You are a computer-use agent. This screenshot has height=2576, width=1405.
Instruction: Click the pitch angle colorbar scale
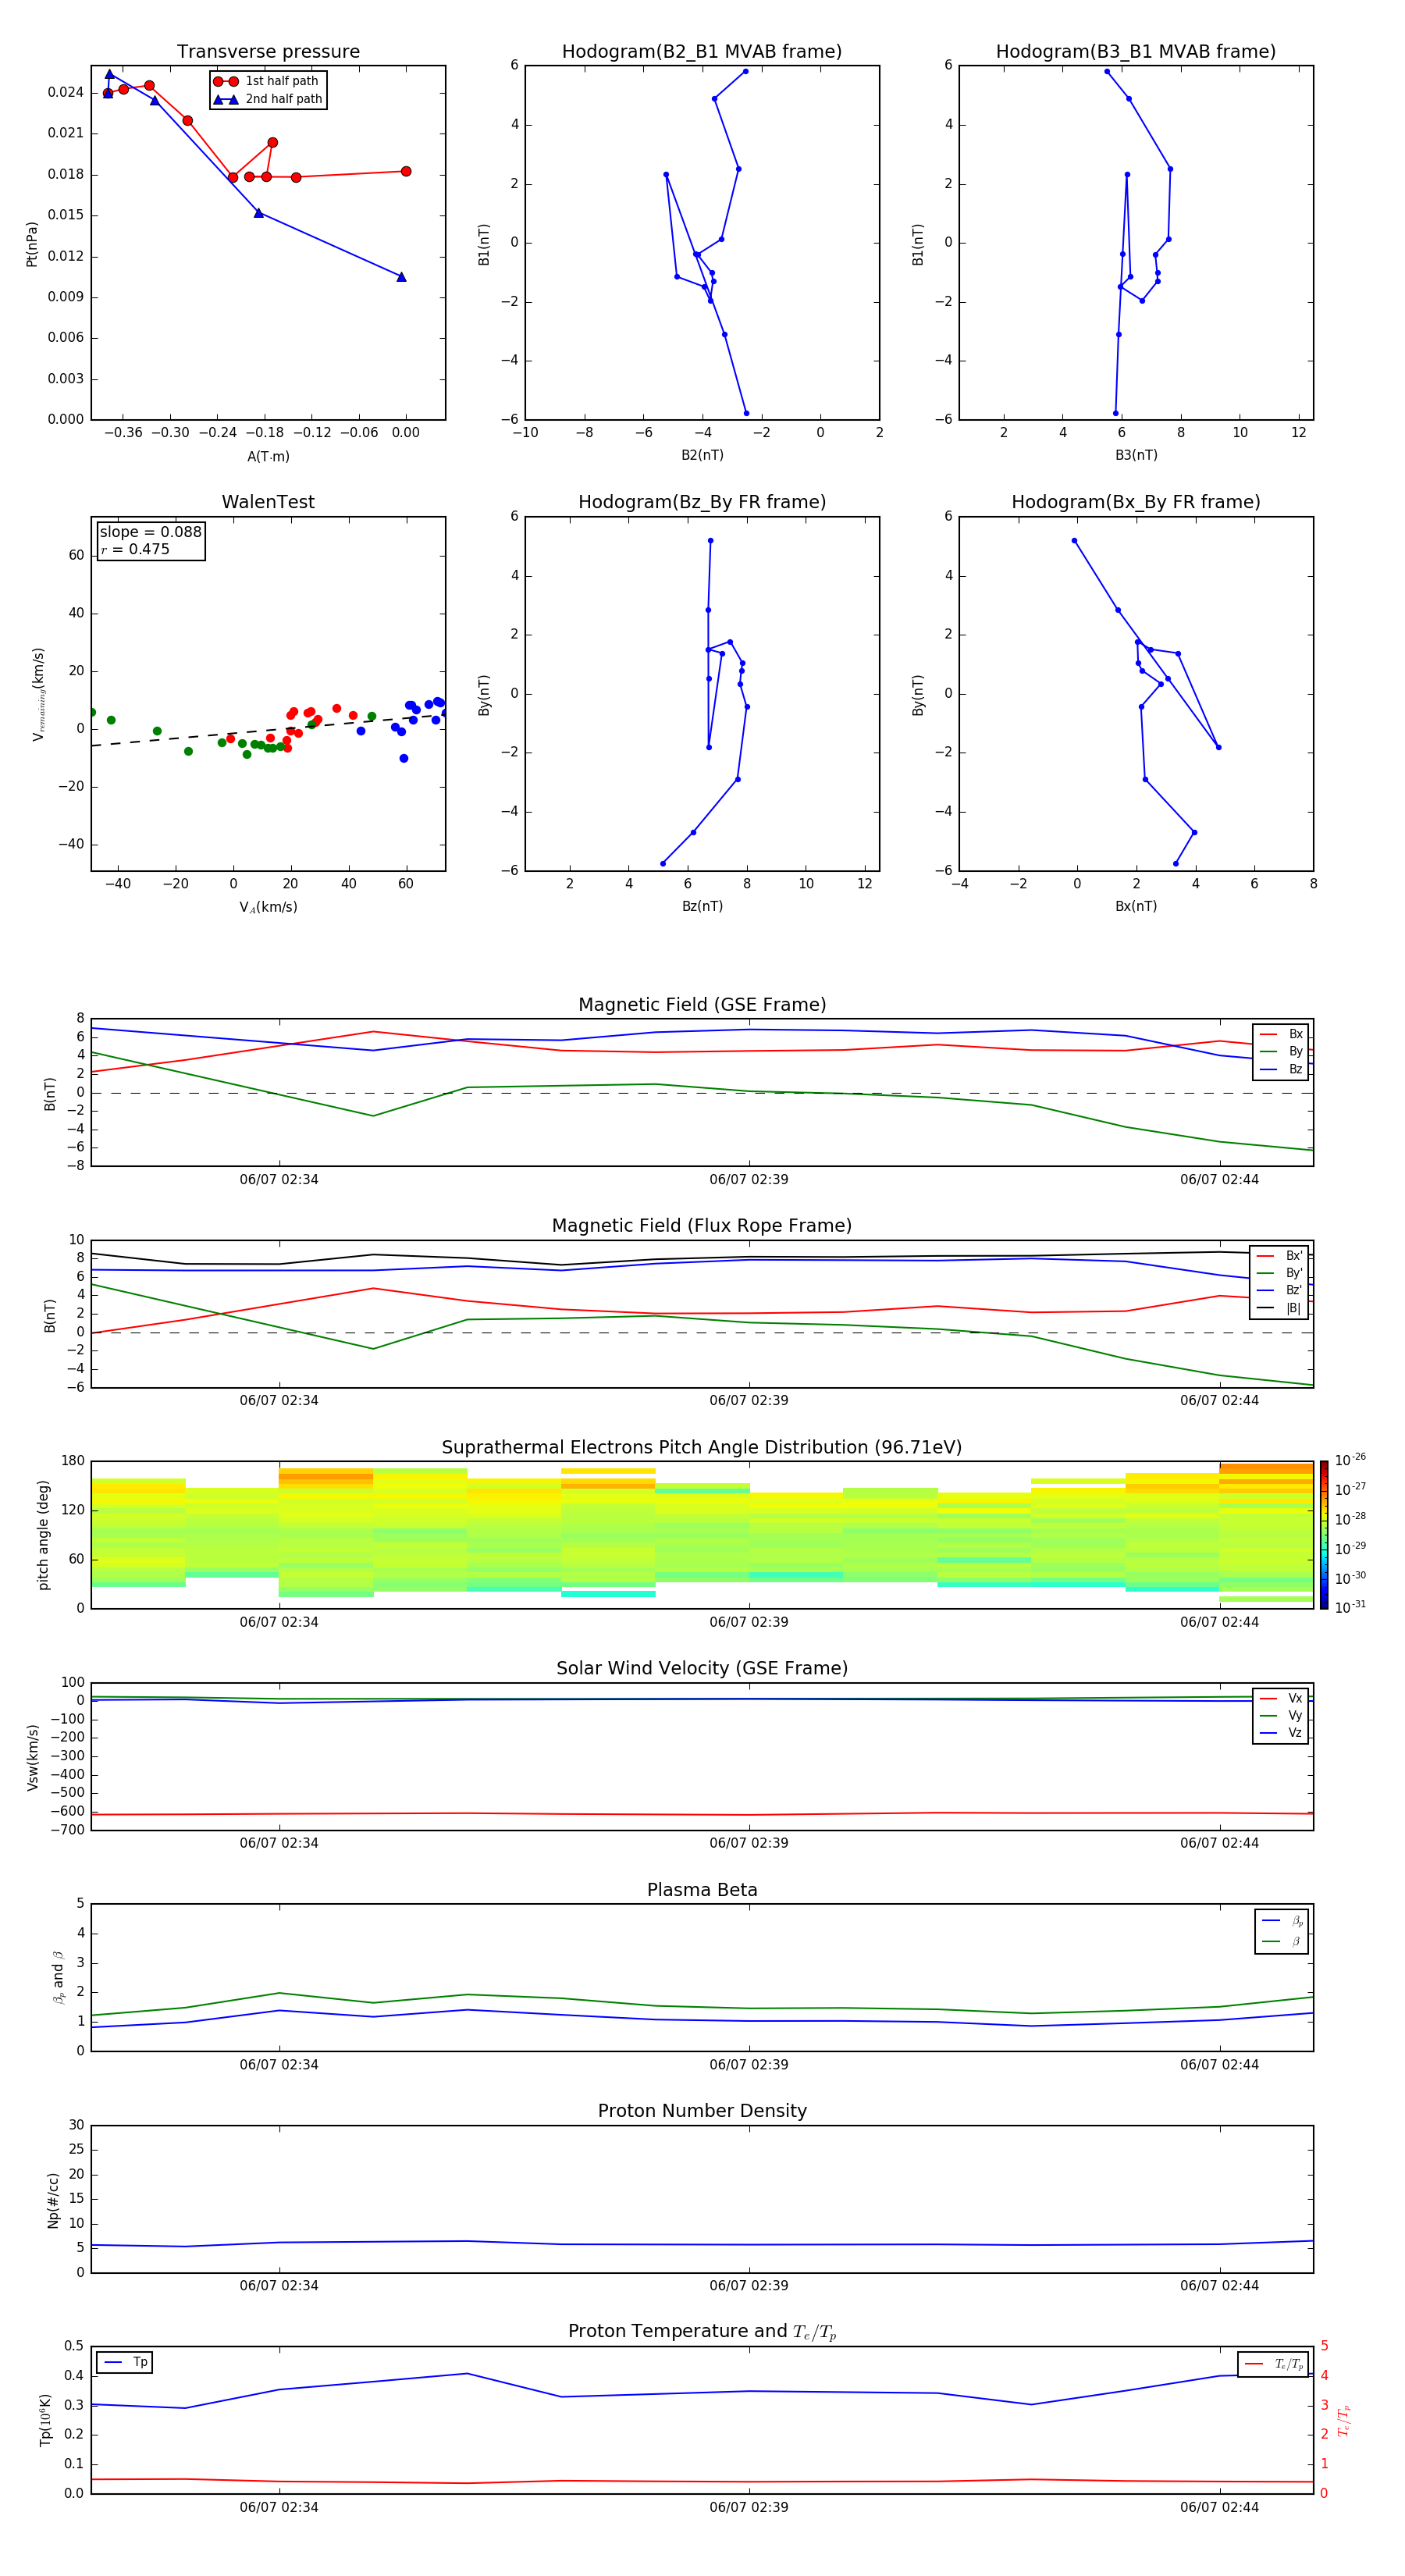click(x=1324, y=1535)
